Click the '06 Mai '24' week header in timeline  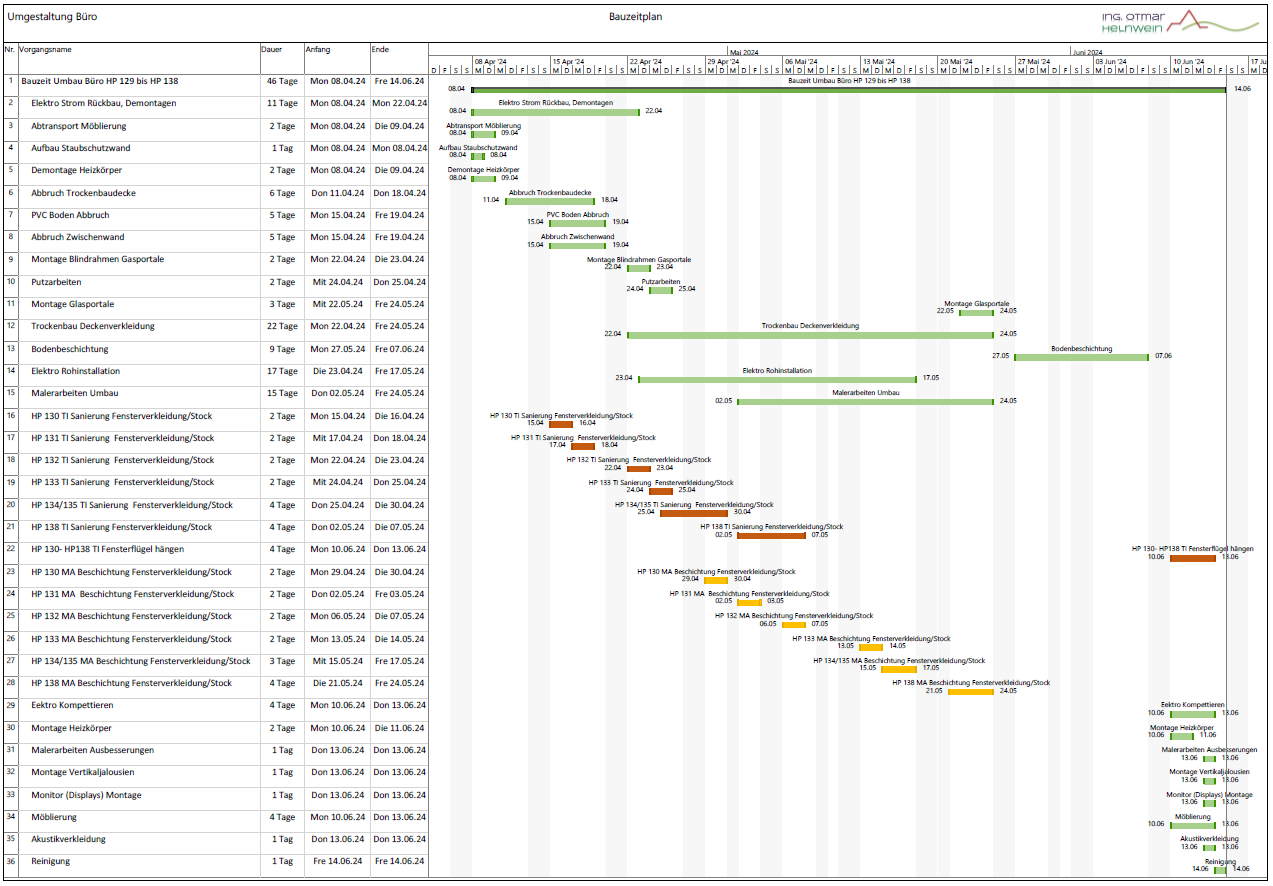point(801,60)
